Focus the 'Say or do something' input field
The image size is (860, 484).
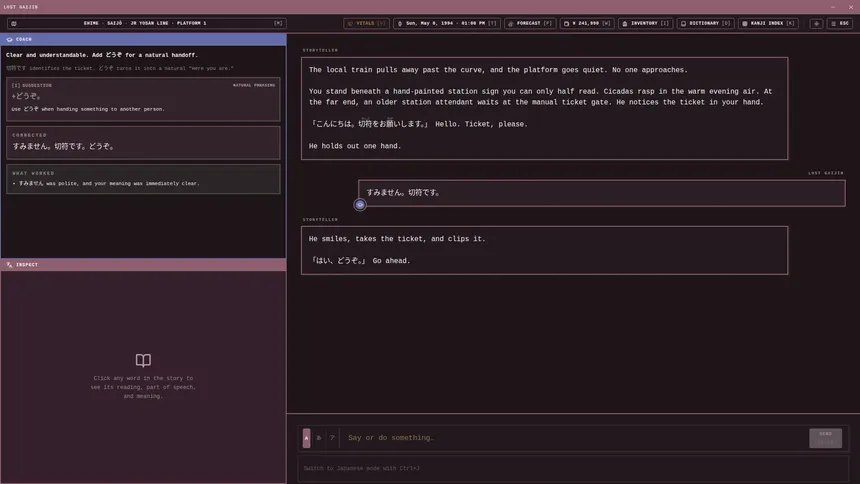click(x=573, y=438)
